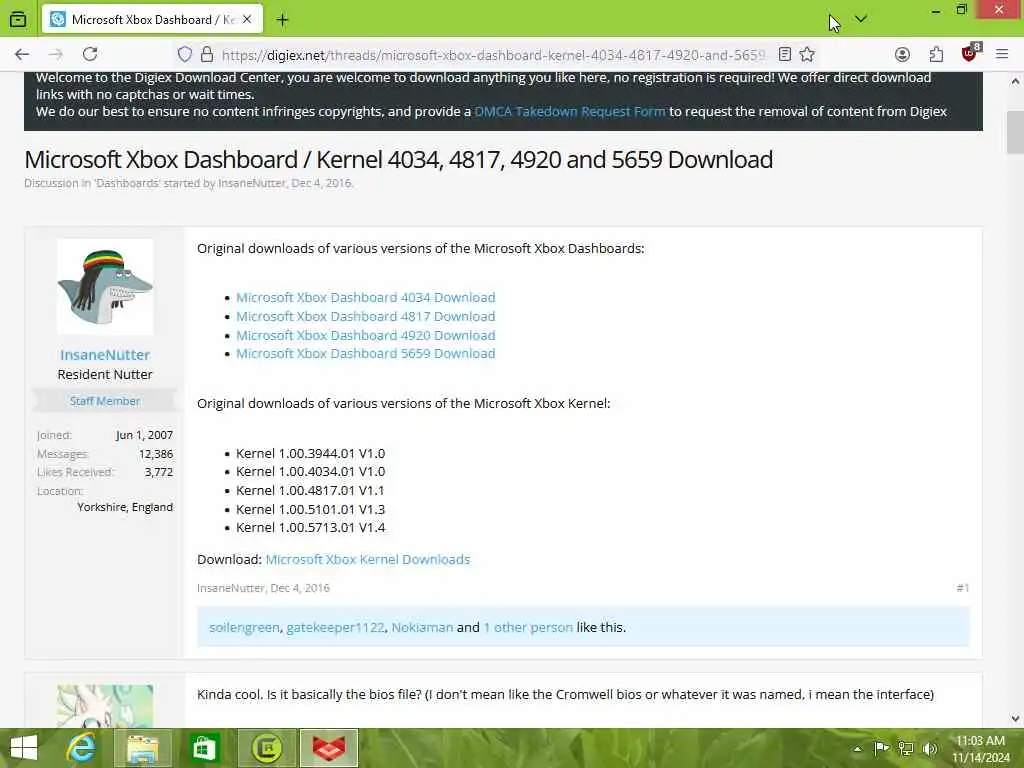Screen dimensions: 1024x768
Task: Click the second poster's avatar thumbnail
Action: point(105,706)
